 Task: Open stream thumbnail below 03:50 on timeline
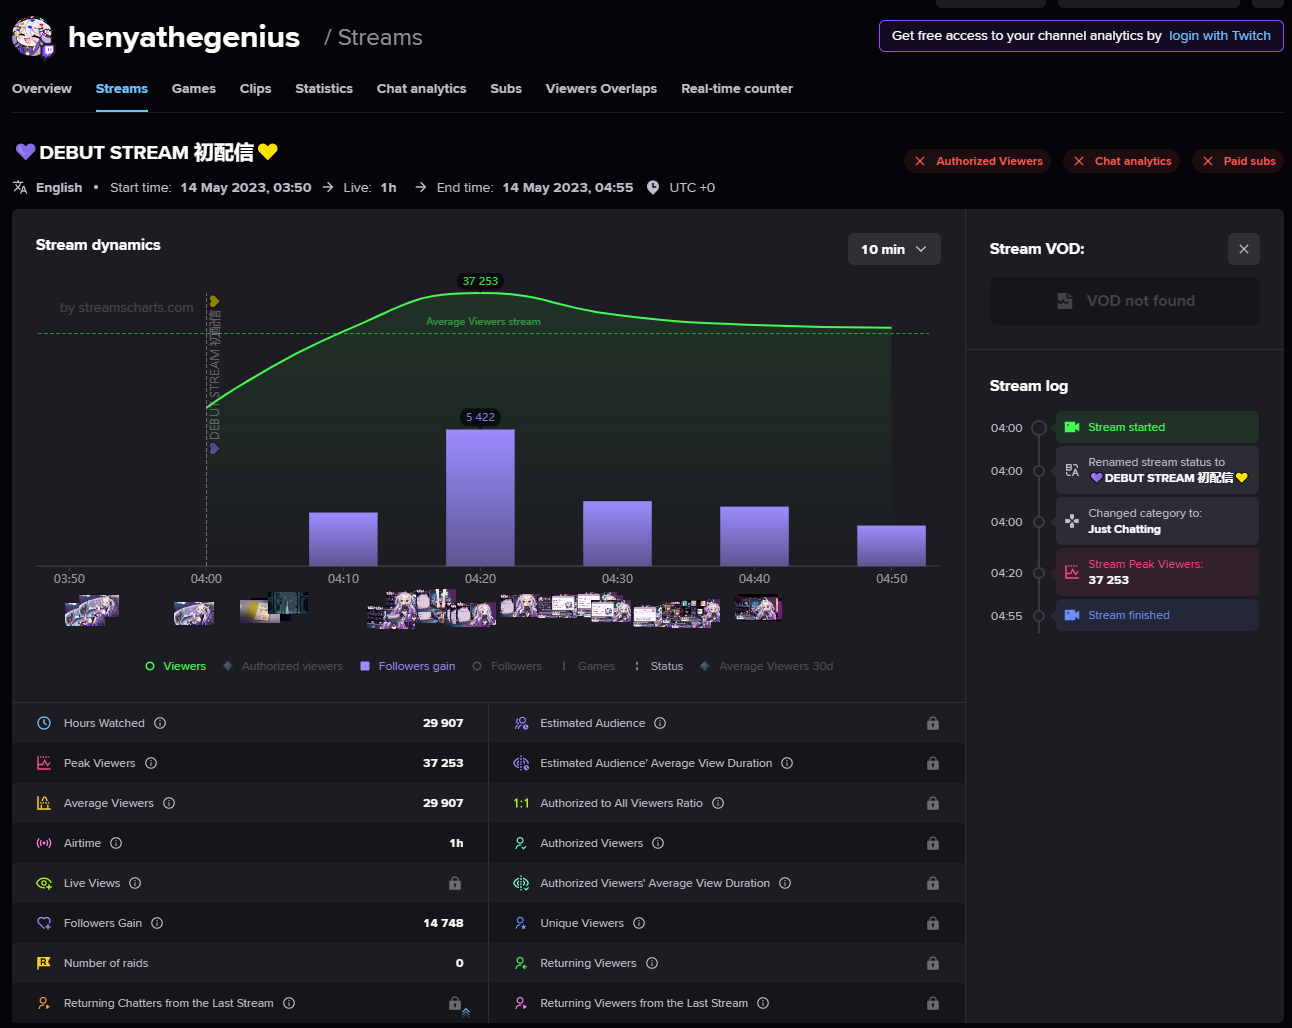(x=92, y=610)
